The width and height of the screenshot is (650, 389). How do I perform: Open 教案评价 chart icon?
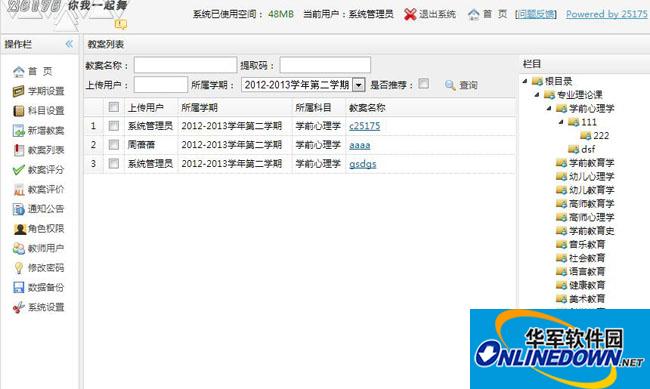pos(19,190)
